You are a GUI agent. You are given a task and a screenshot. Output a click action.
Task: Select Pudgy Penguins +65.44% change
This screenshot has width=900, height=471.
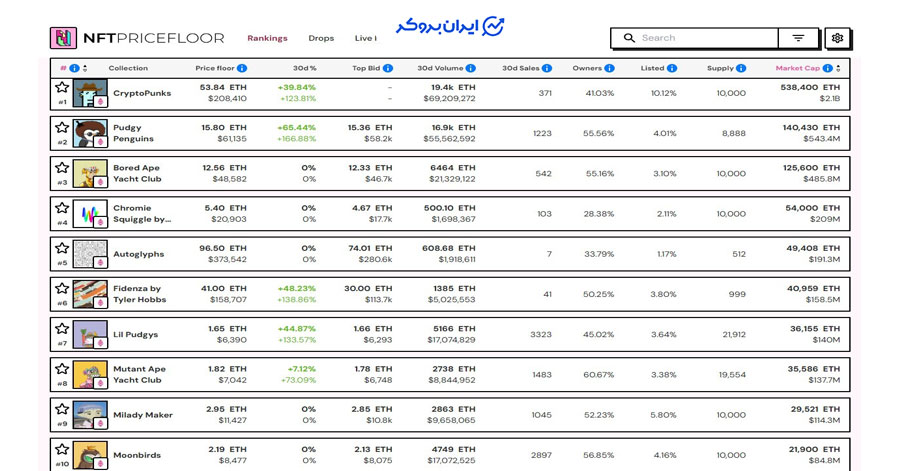coord(296,127)
